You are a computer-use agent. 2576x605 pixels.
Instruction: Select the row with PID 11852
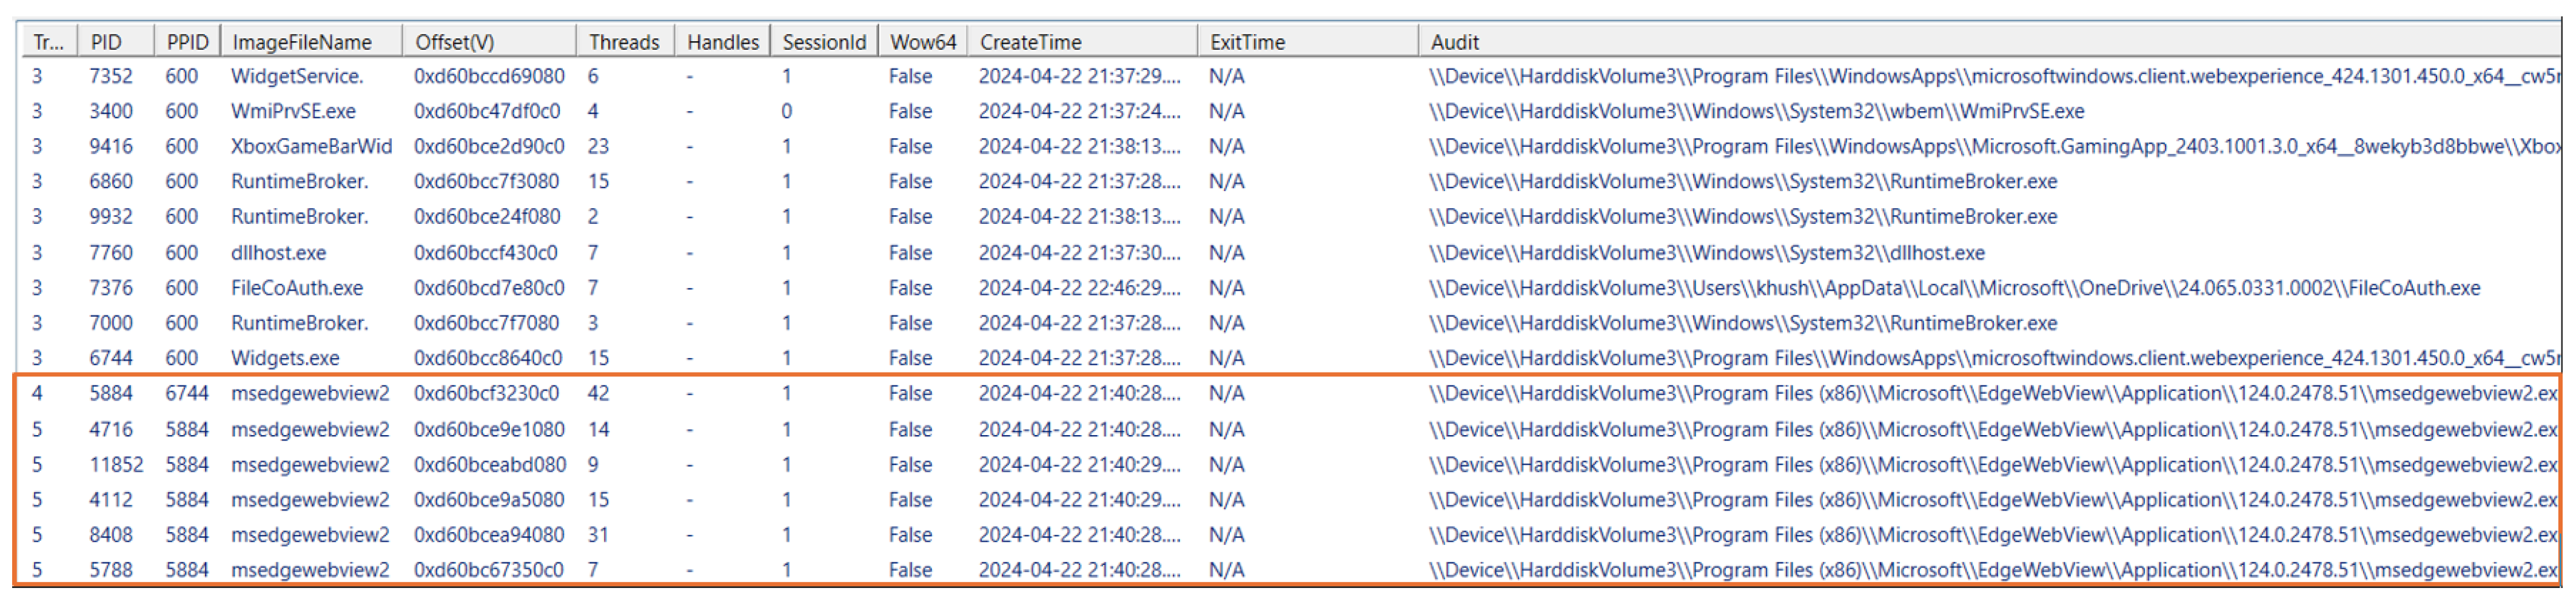tap(116, 465)
